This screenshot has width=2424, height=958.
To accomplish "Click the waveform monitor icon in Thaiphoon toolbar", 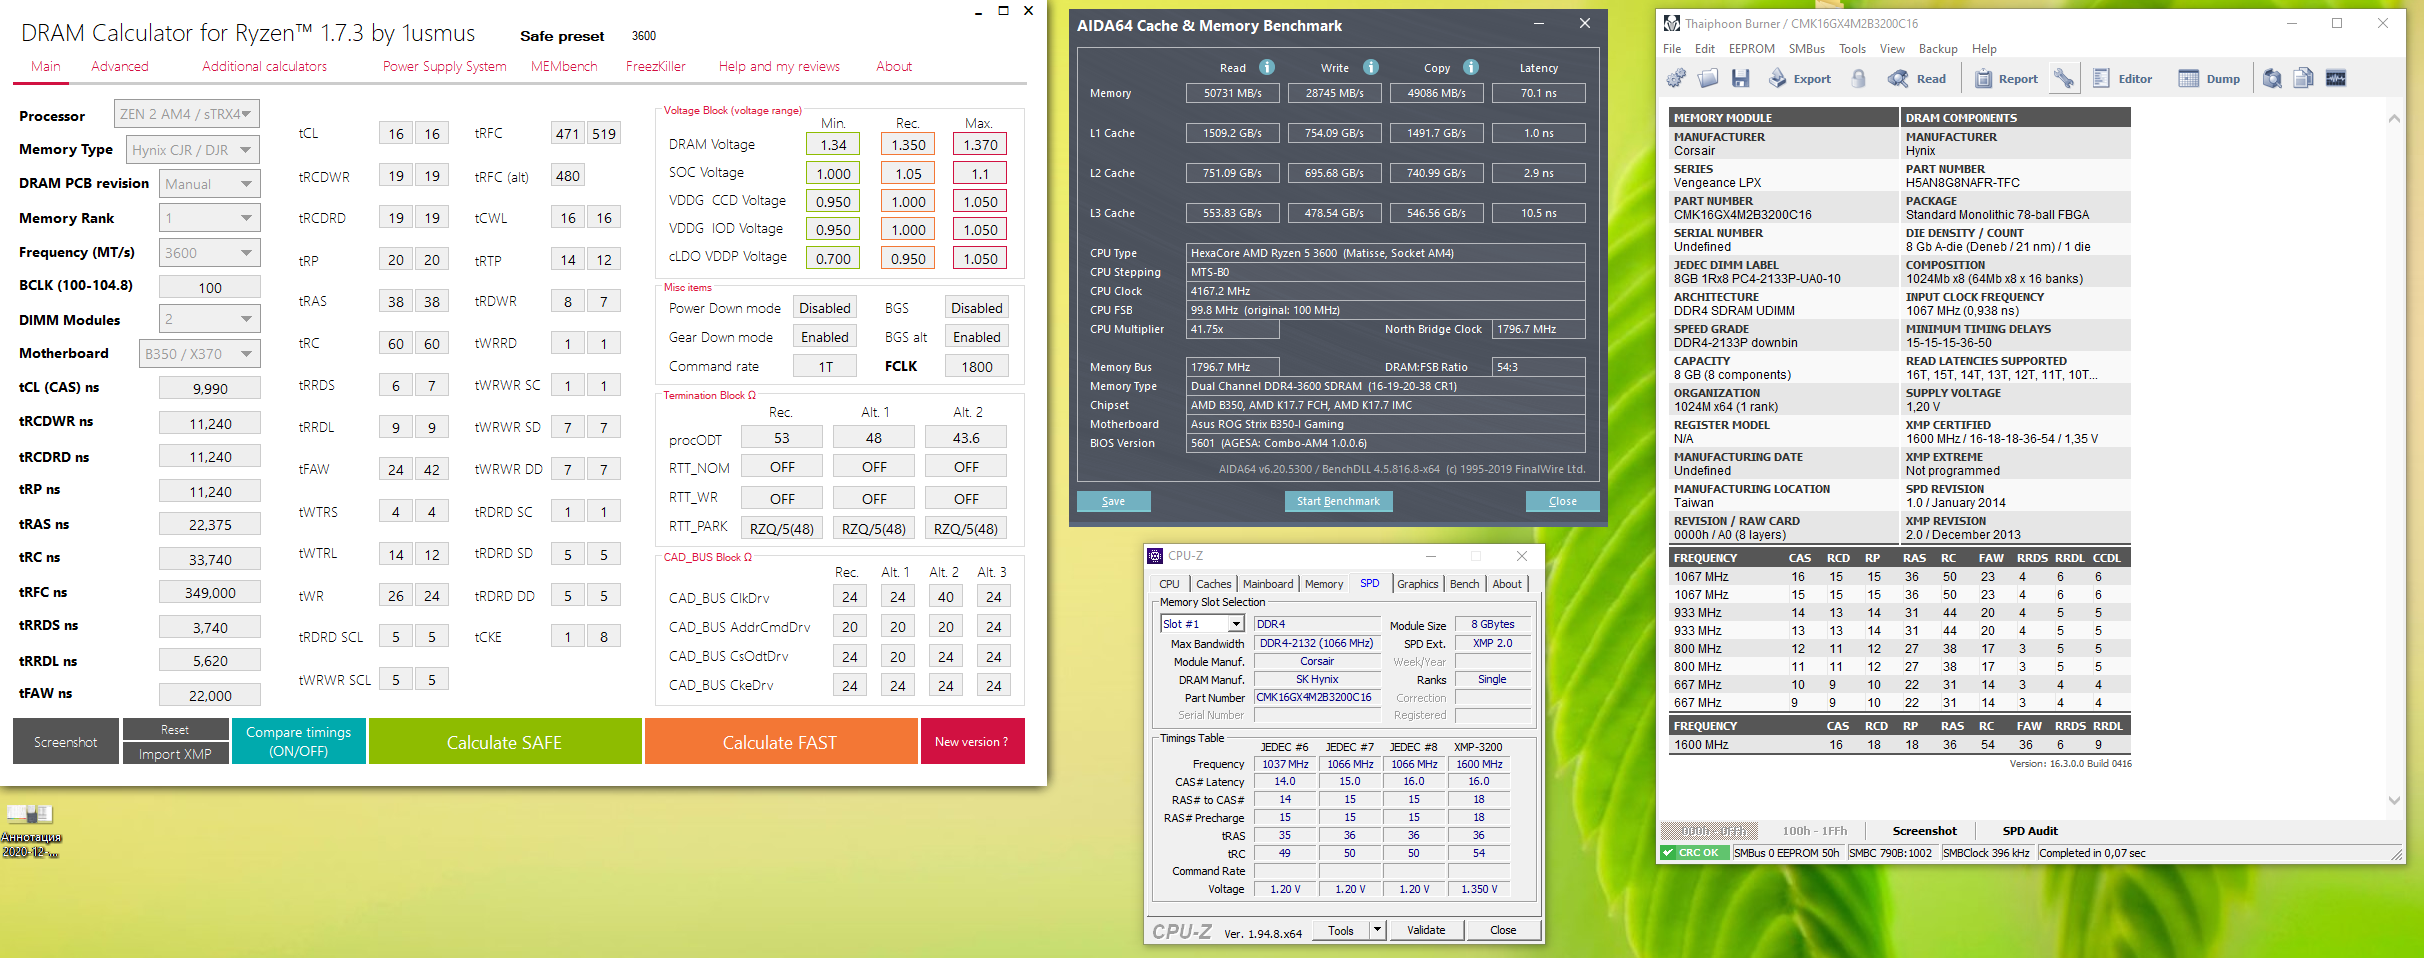I will coord(2336,78).
